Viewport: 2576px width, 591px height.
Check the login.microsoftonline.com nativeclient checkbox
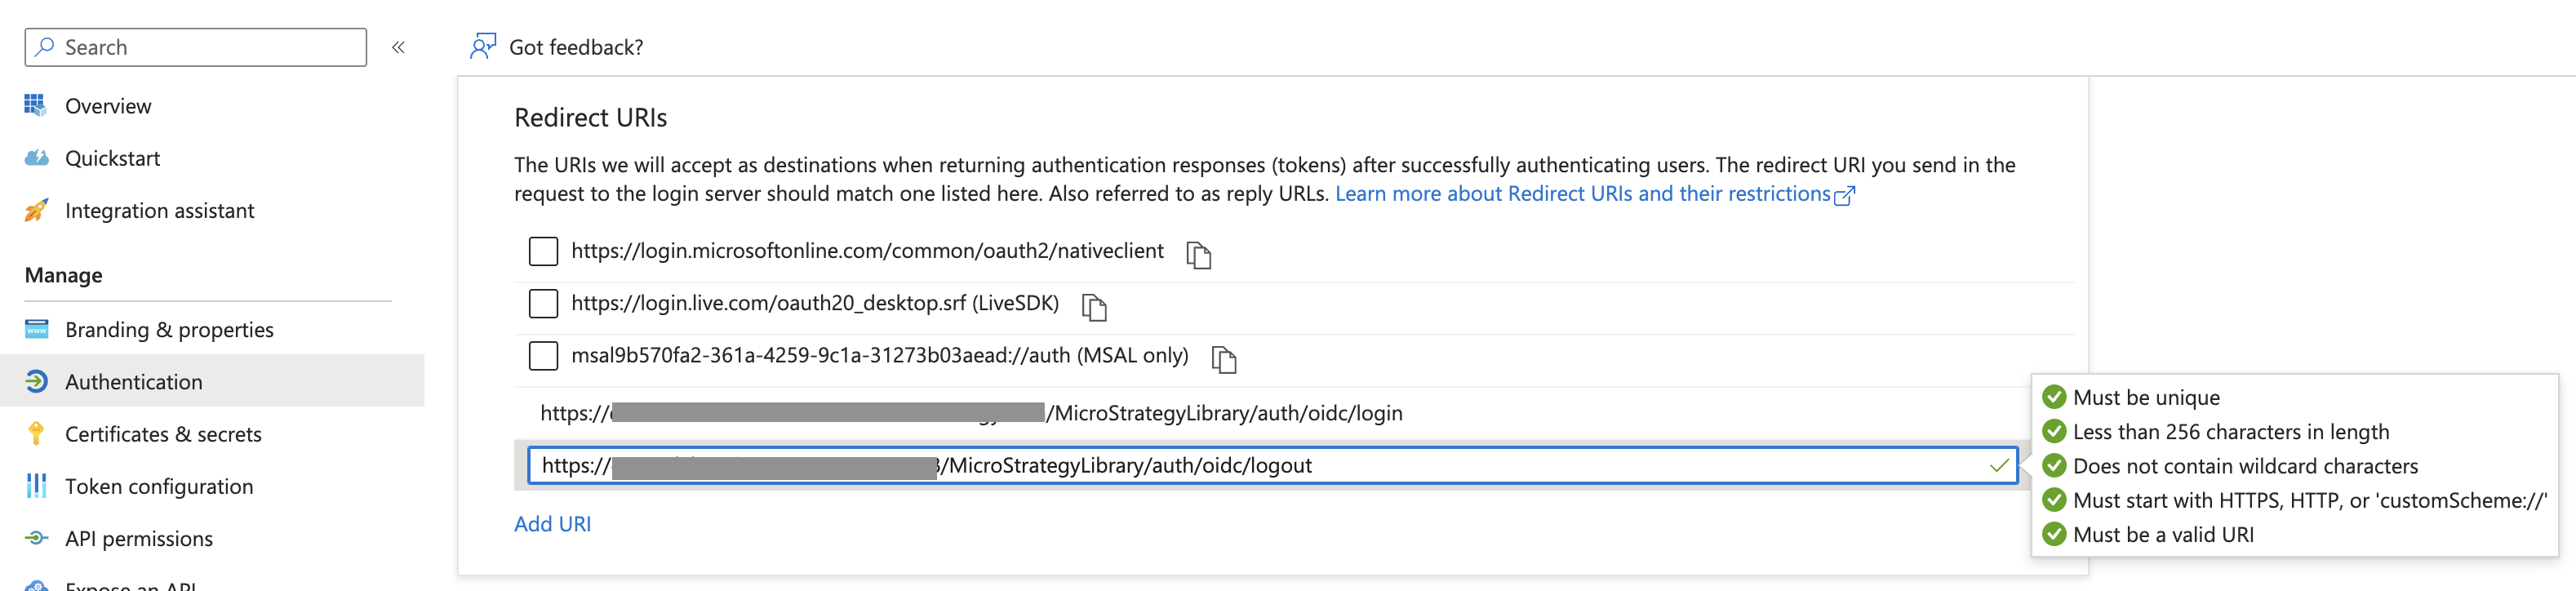(x=543, y=251)
